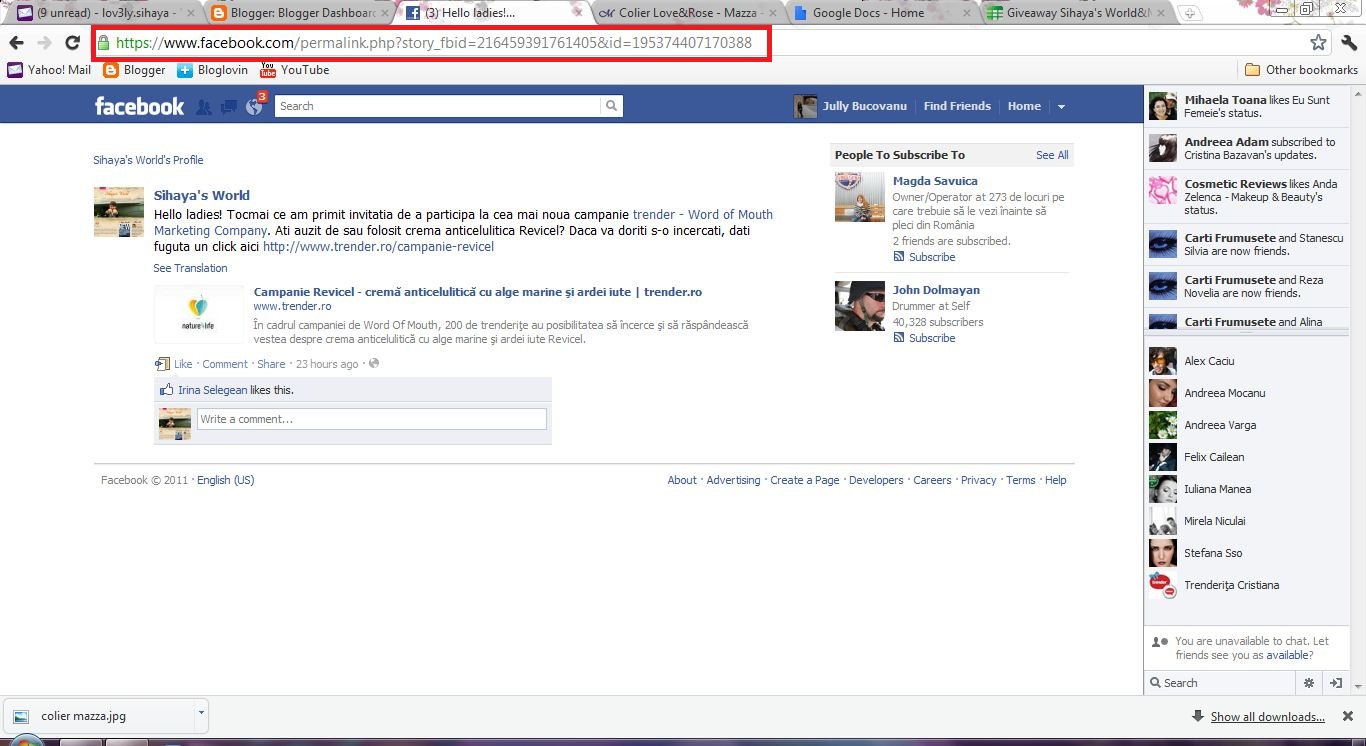The width and height of the screenshot is (1366, 746).
Task: Click Write a comment field
Action: click(372, 419)
